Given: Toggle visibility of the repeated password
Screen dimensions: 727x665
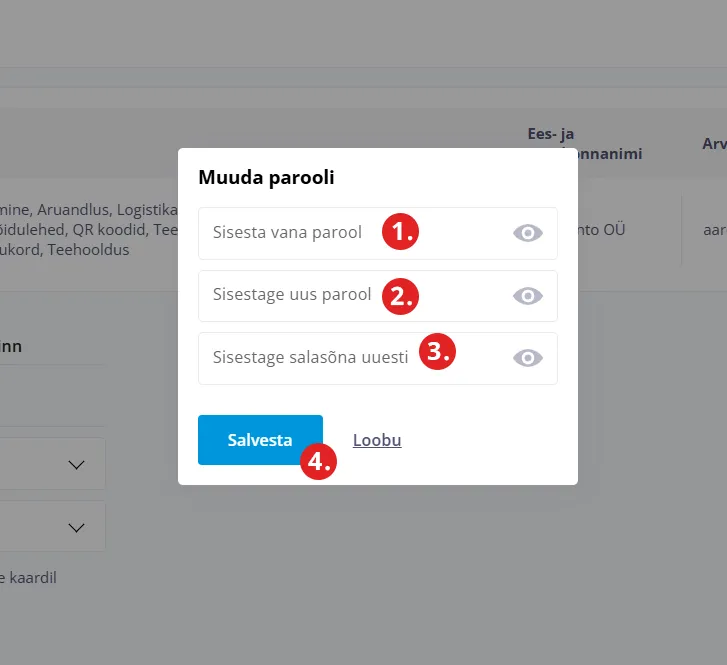Looking at the screenshot, I should tap(528, 358).
